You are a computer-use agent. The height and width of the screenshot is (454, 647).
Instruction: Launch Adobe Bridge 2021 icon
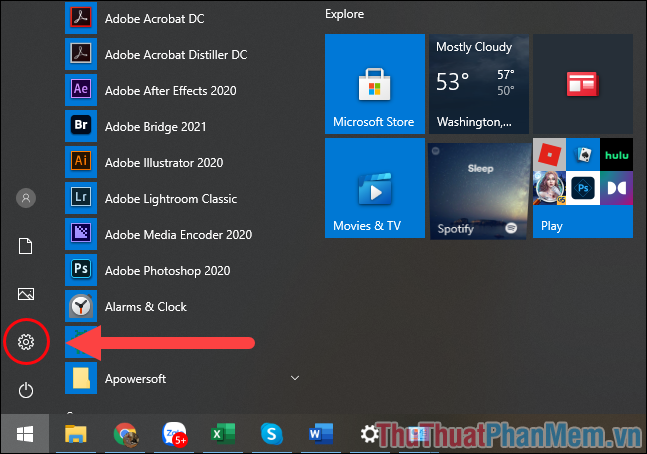(x=81, y=125)
